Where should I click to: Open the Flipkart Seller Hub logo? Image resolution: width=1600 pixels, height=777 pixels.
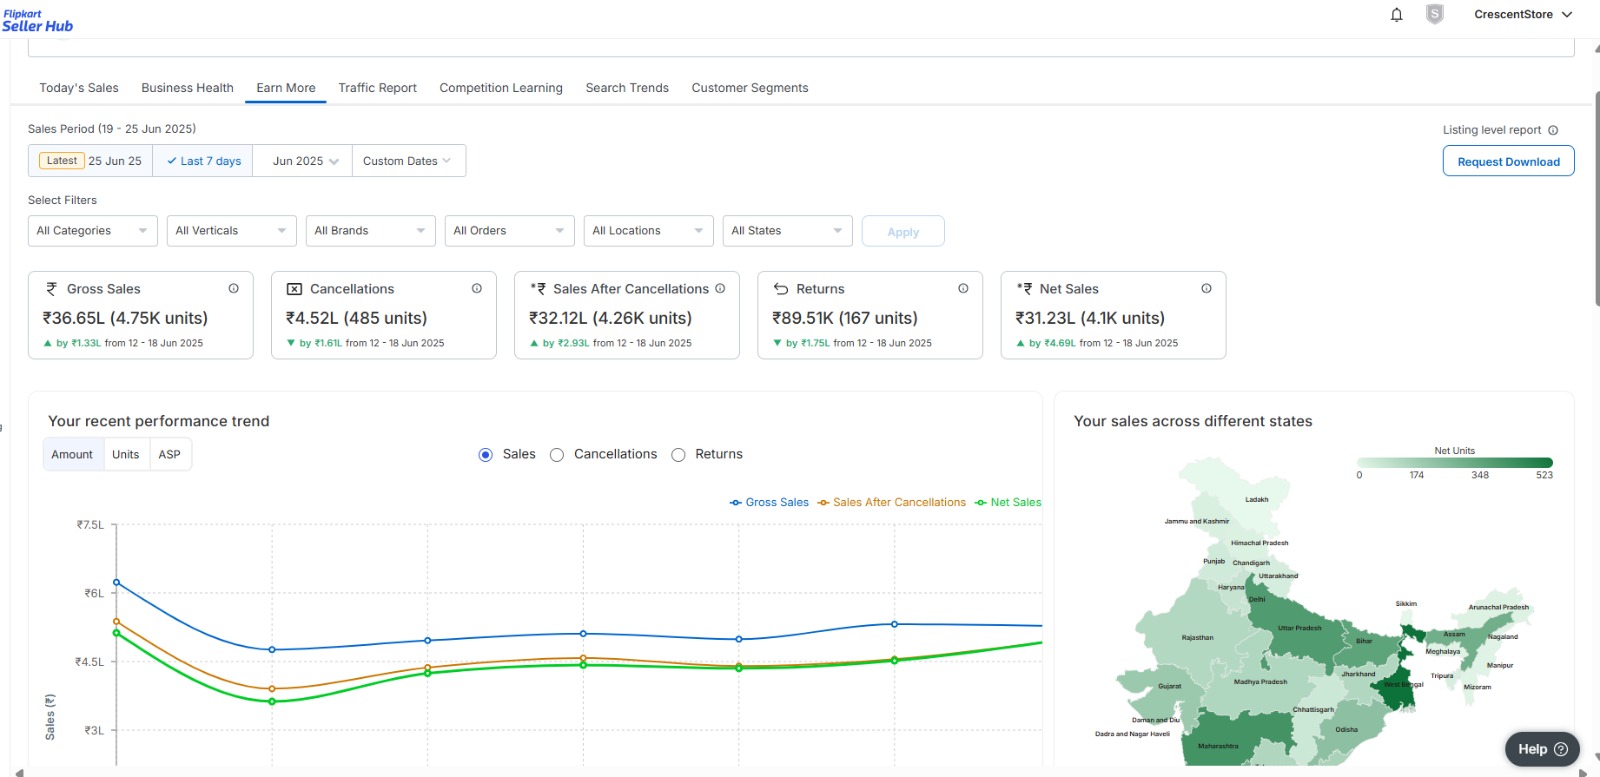(37, 21)
